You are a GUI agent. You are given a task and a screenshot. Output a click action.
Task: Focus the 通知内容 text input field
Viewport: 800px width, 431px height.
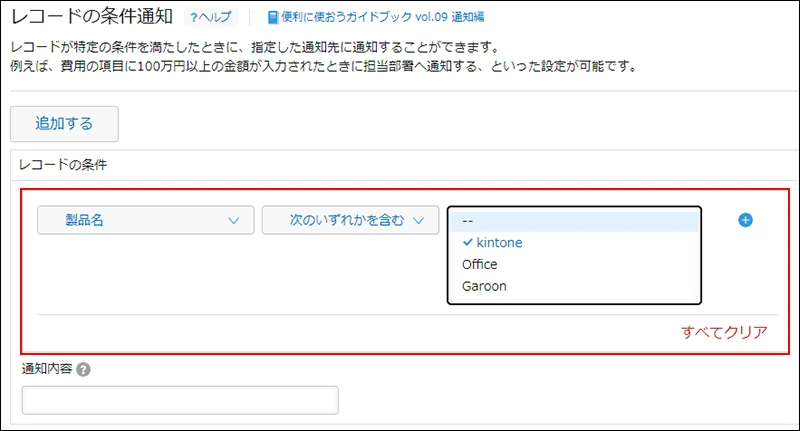click(x=180, y=400)
